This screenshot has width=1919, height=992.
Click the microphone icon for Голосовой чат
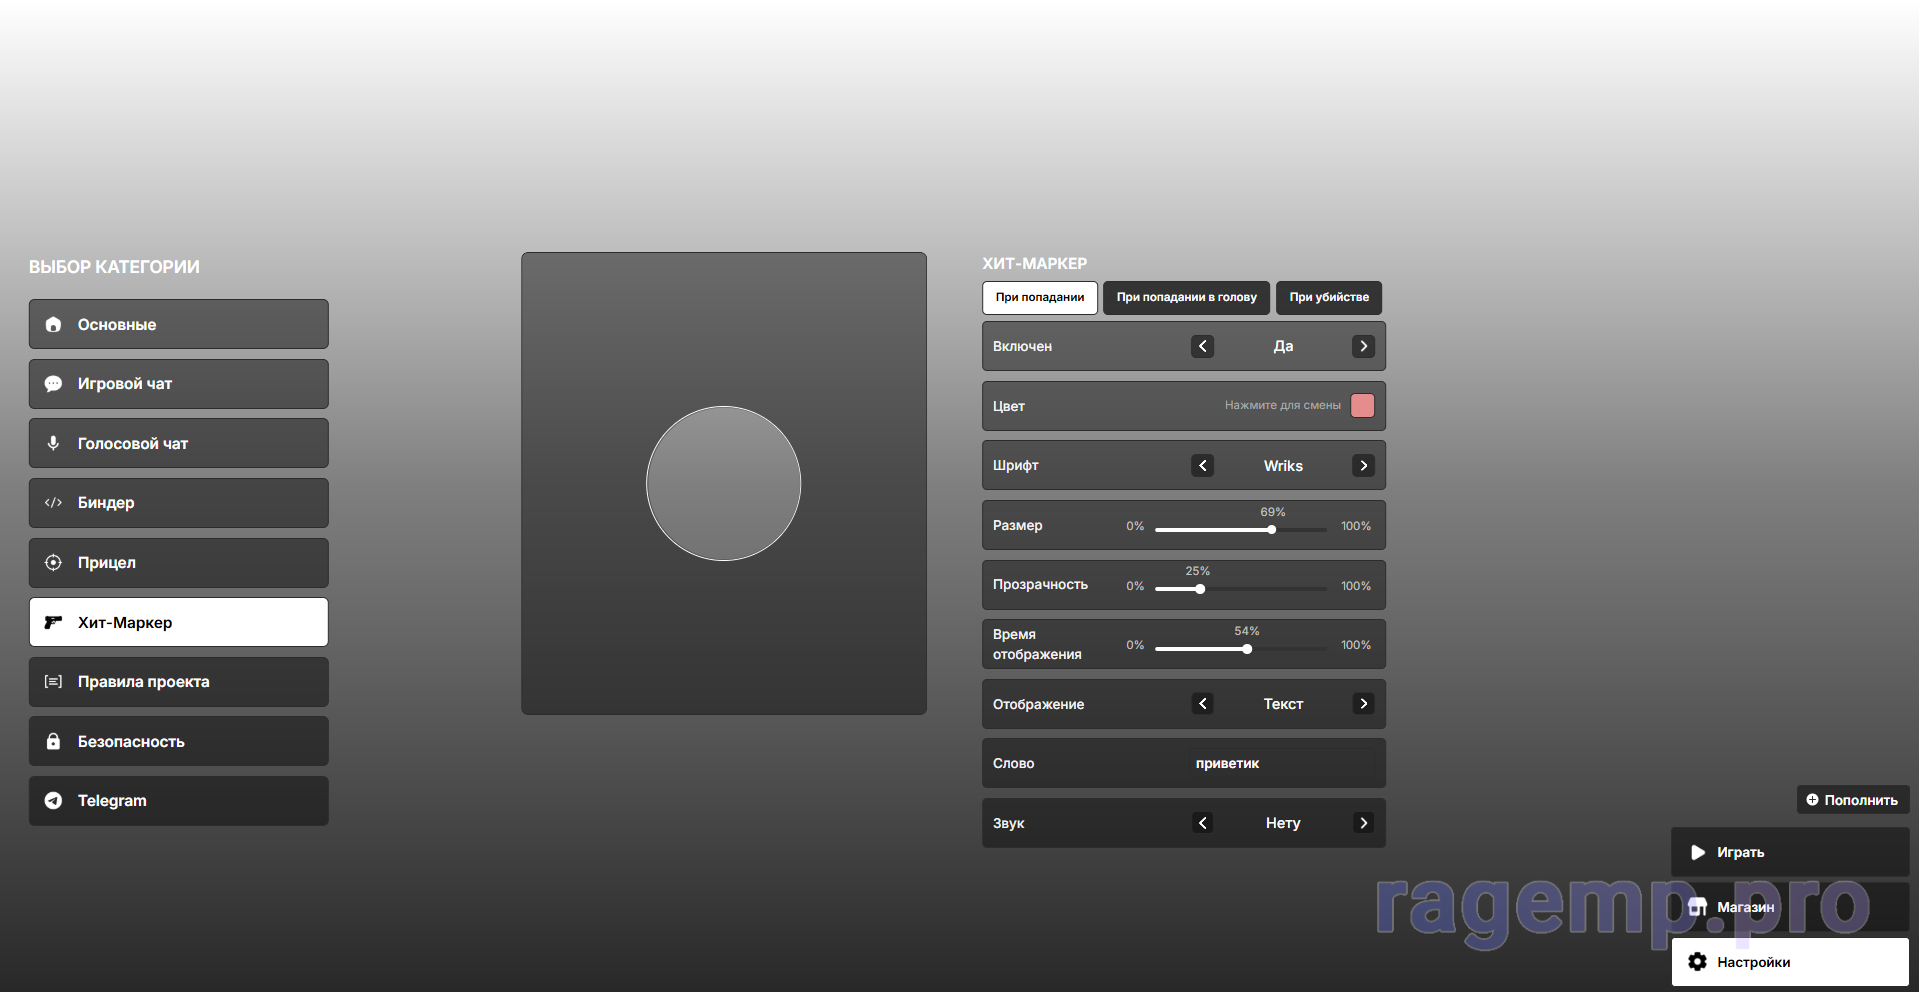coord(54,443)
